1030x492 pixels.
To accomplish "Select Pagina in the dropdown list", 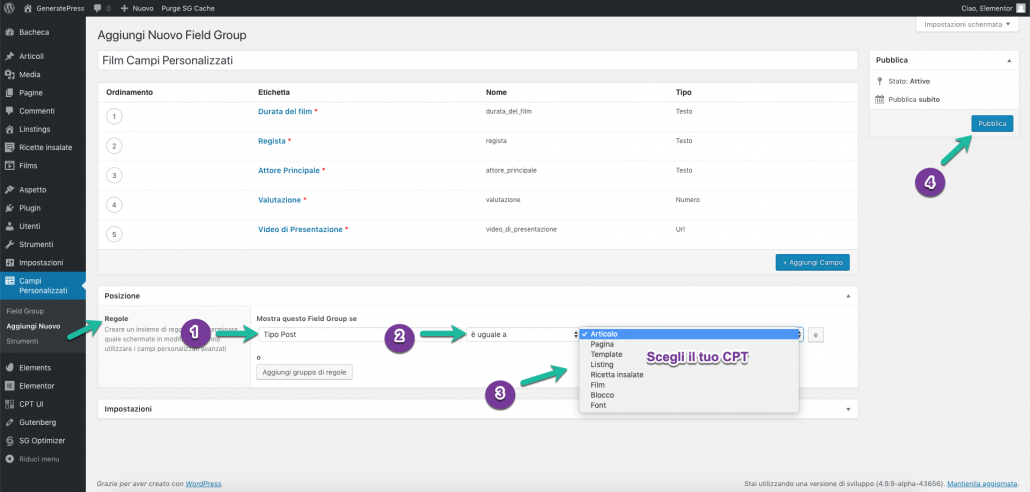I will click(602, 344).
